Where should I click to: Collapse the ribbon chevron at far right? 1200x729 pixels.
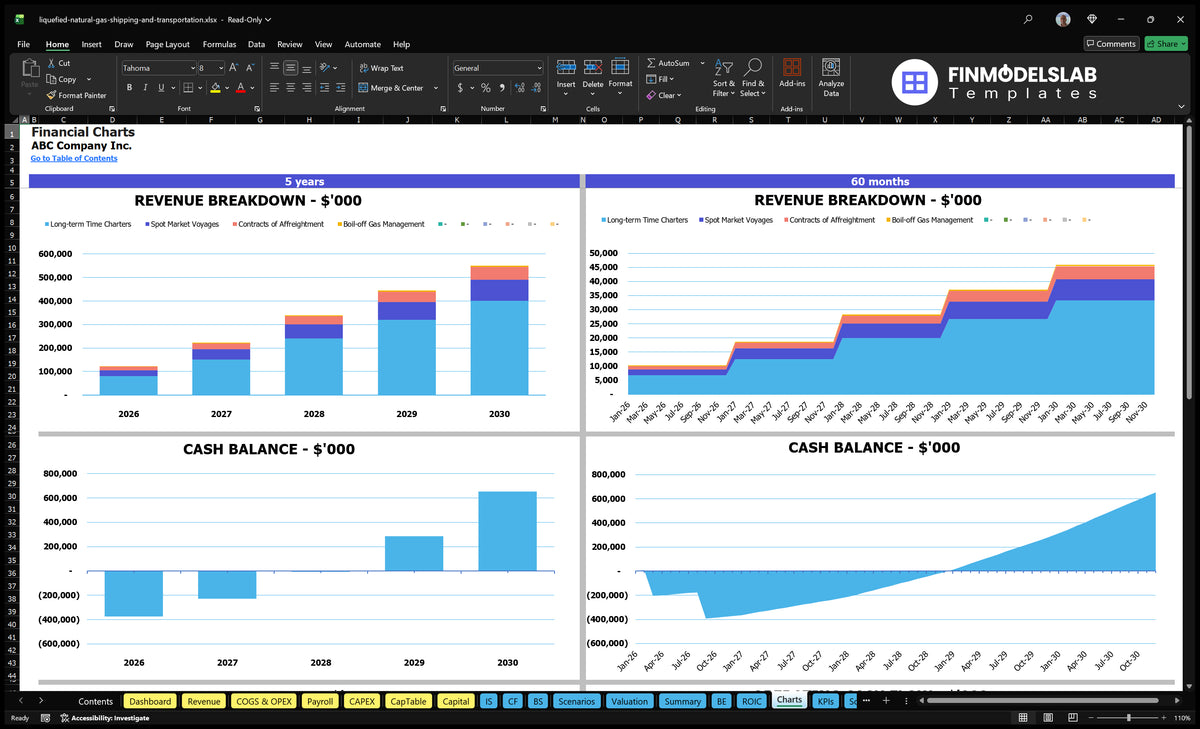point(1182,106)
